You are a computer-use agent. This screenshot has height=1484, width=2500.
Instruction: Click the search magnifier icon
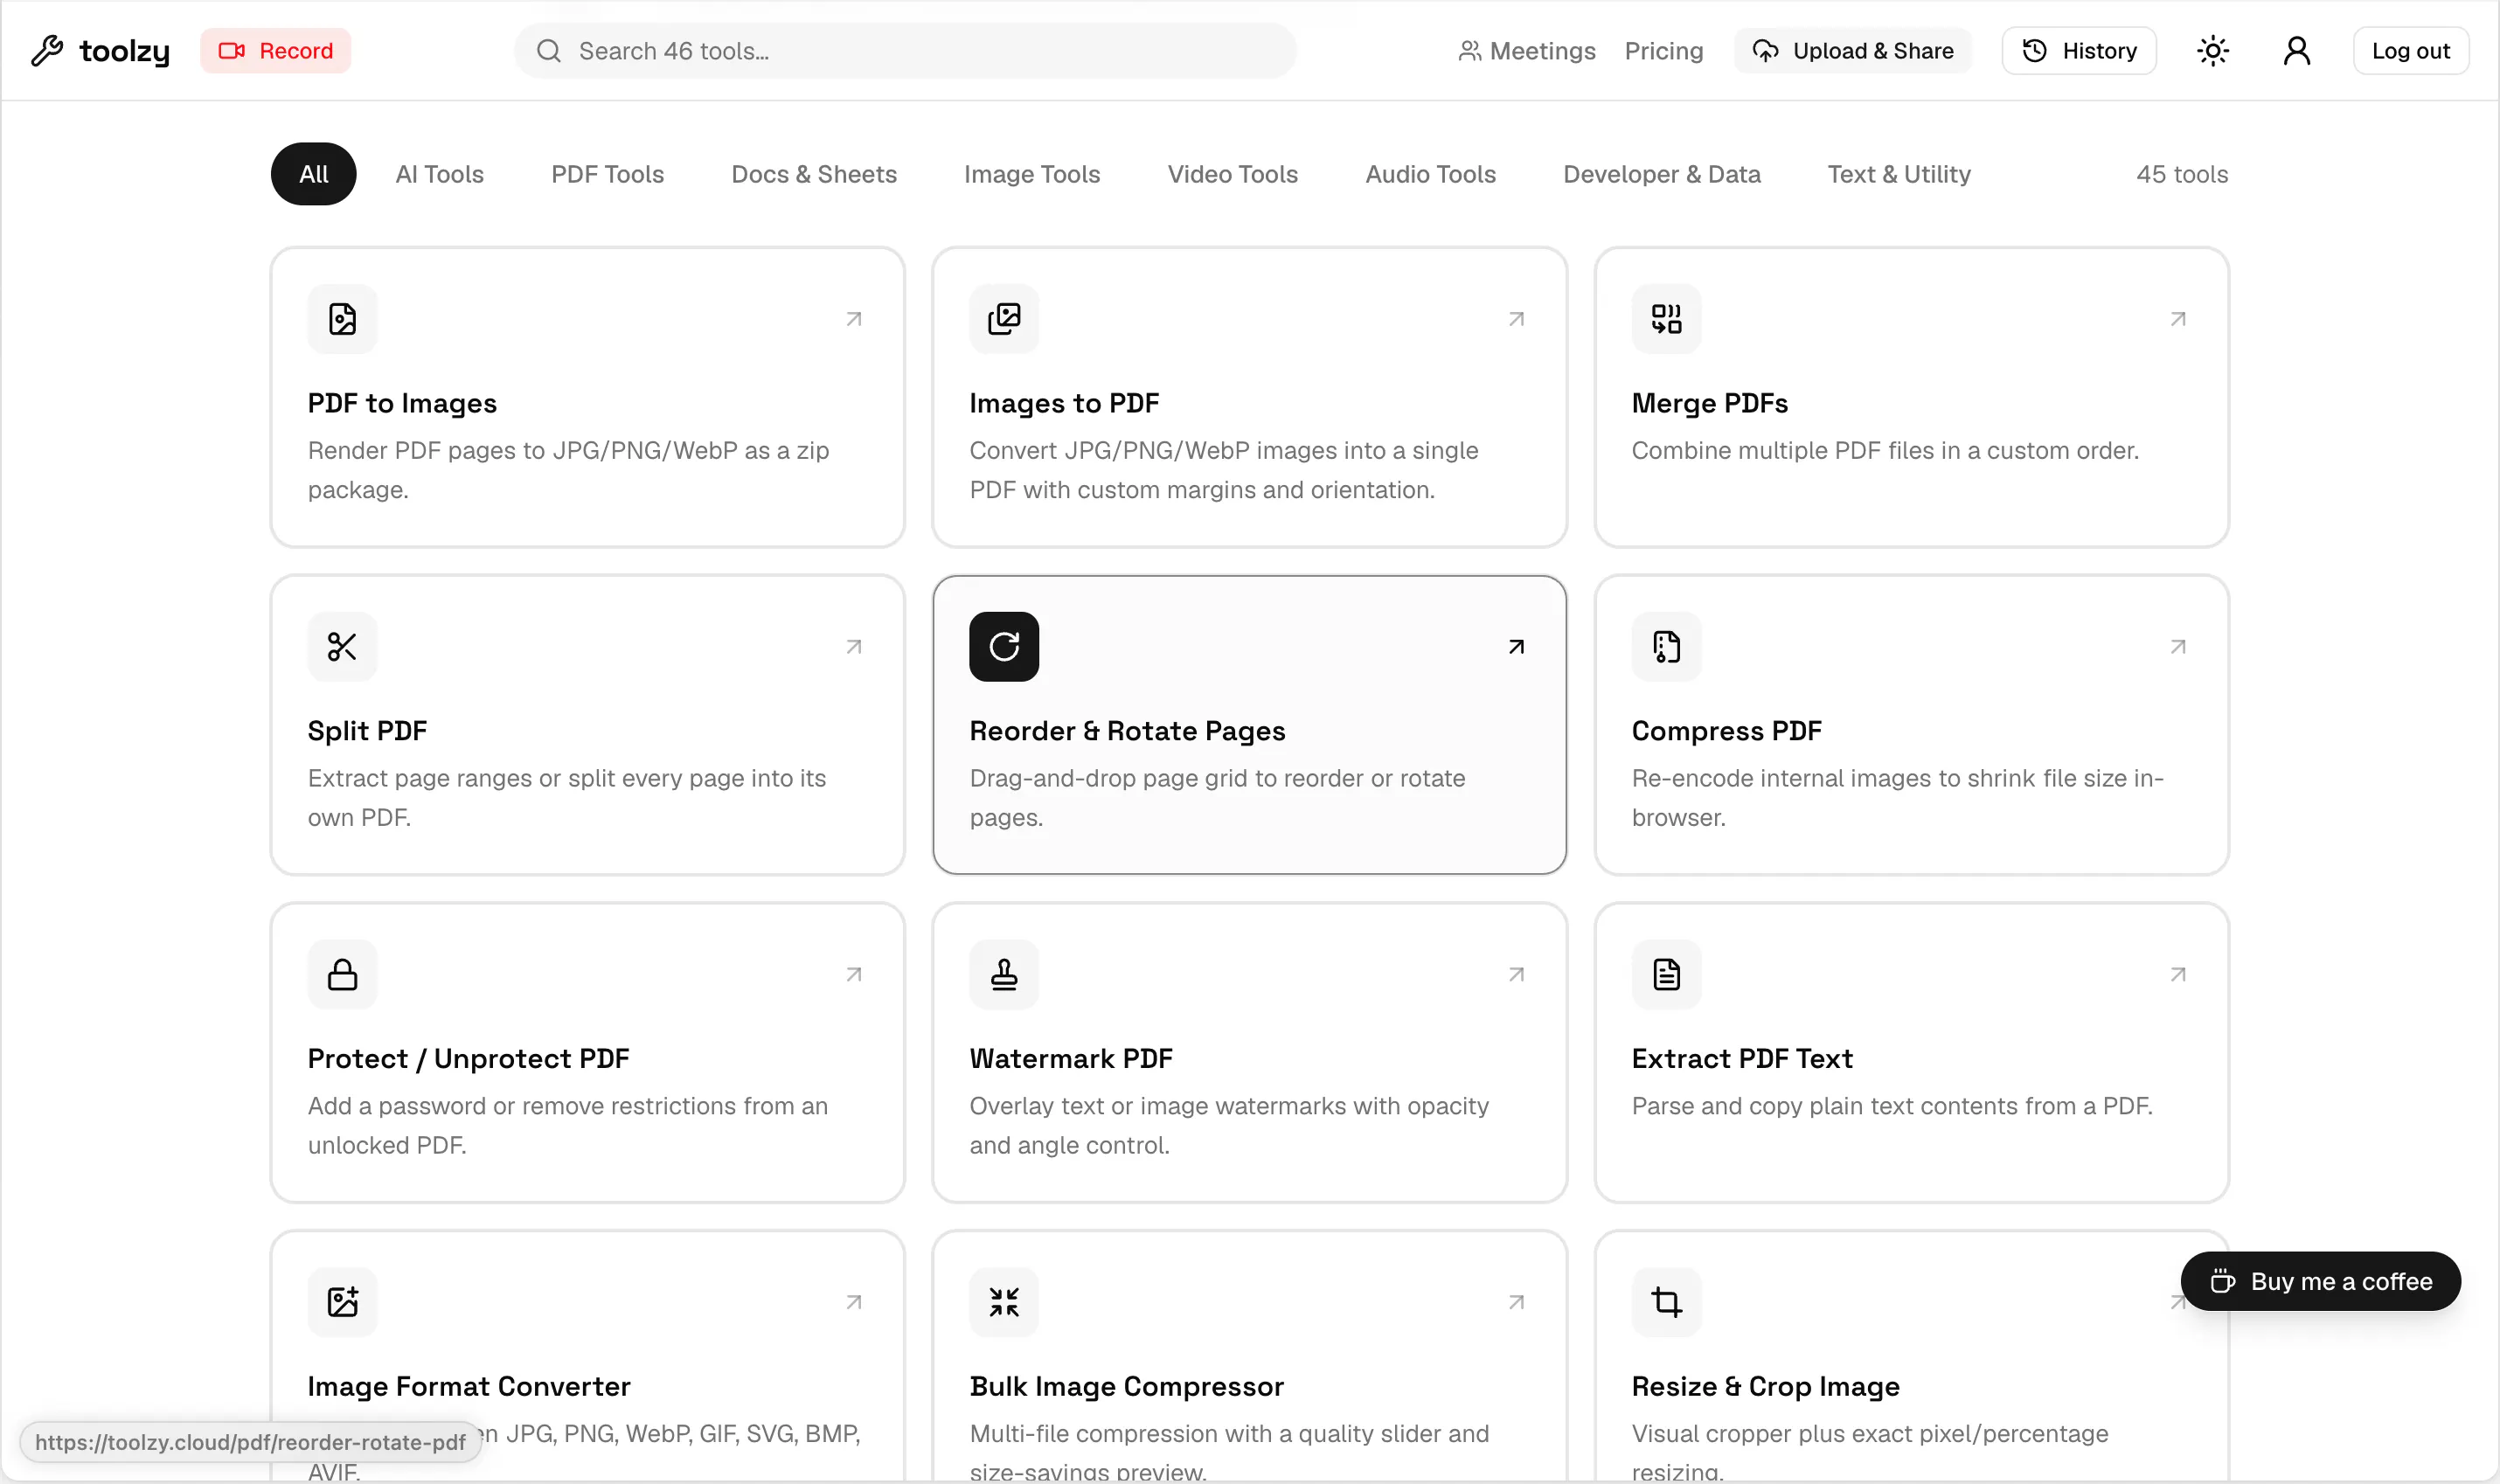(548, 50)
